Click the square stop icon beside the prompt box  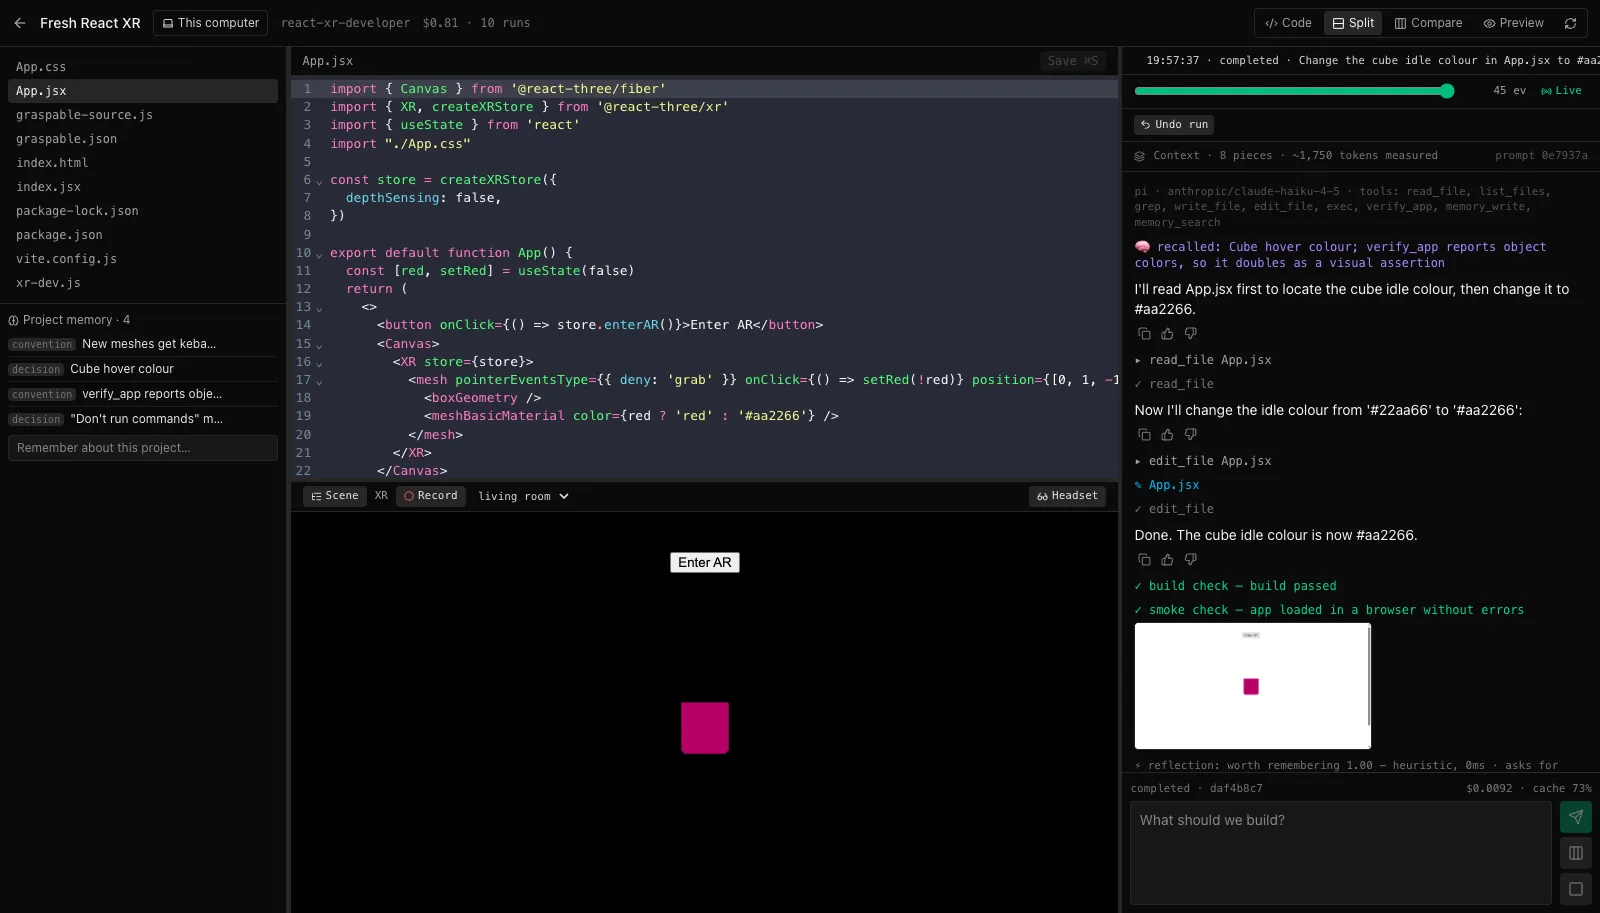pyautogui.click(x=1576, y=889)
